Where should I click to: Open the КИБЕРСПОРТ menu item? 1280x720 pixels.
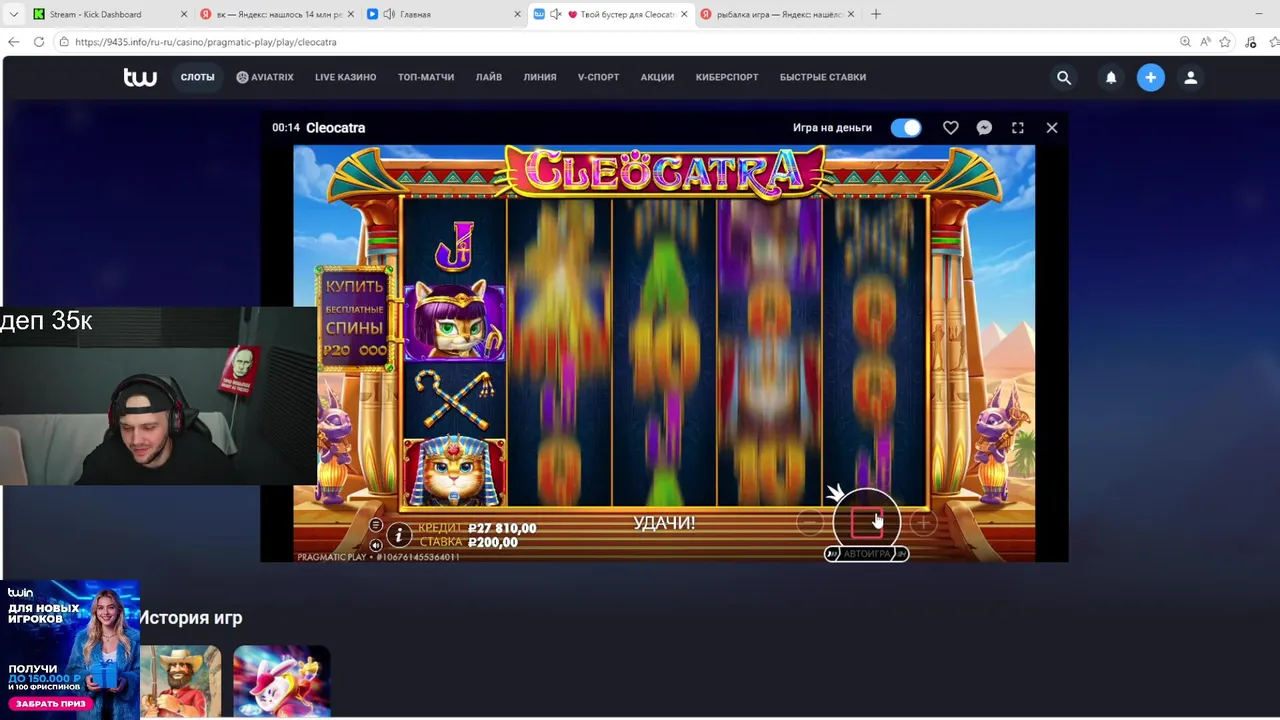(727, 77)
